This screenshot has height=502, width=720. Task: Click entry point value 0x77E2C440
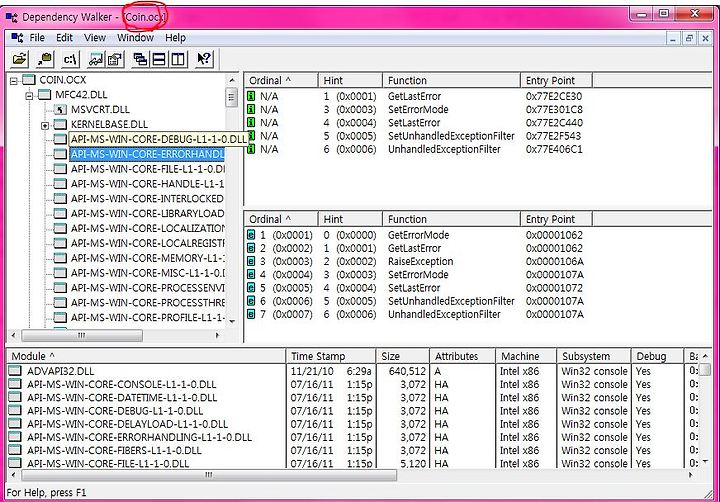(x=554, y=123)
